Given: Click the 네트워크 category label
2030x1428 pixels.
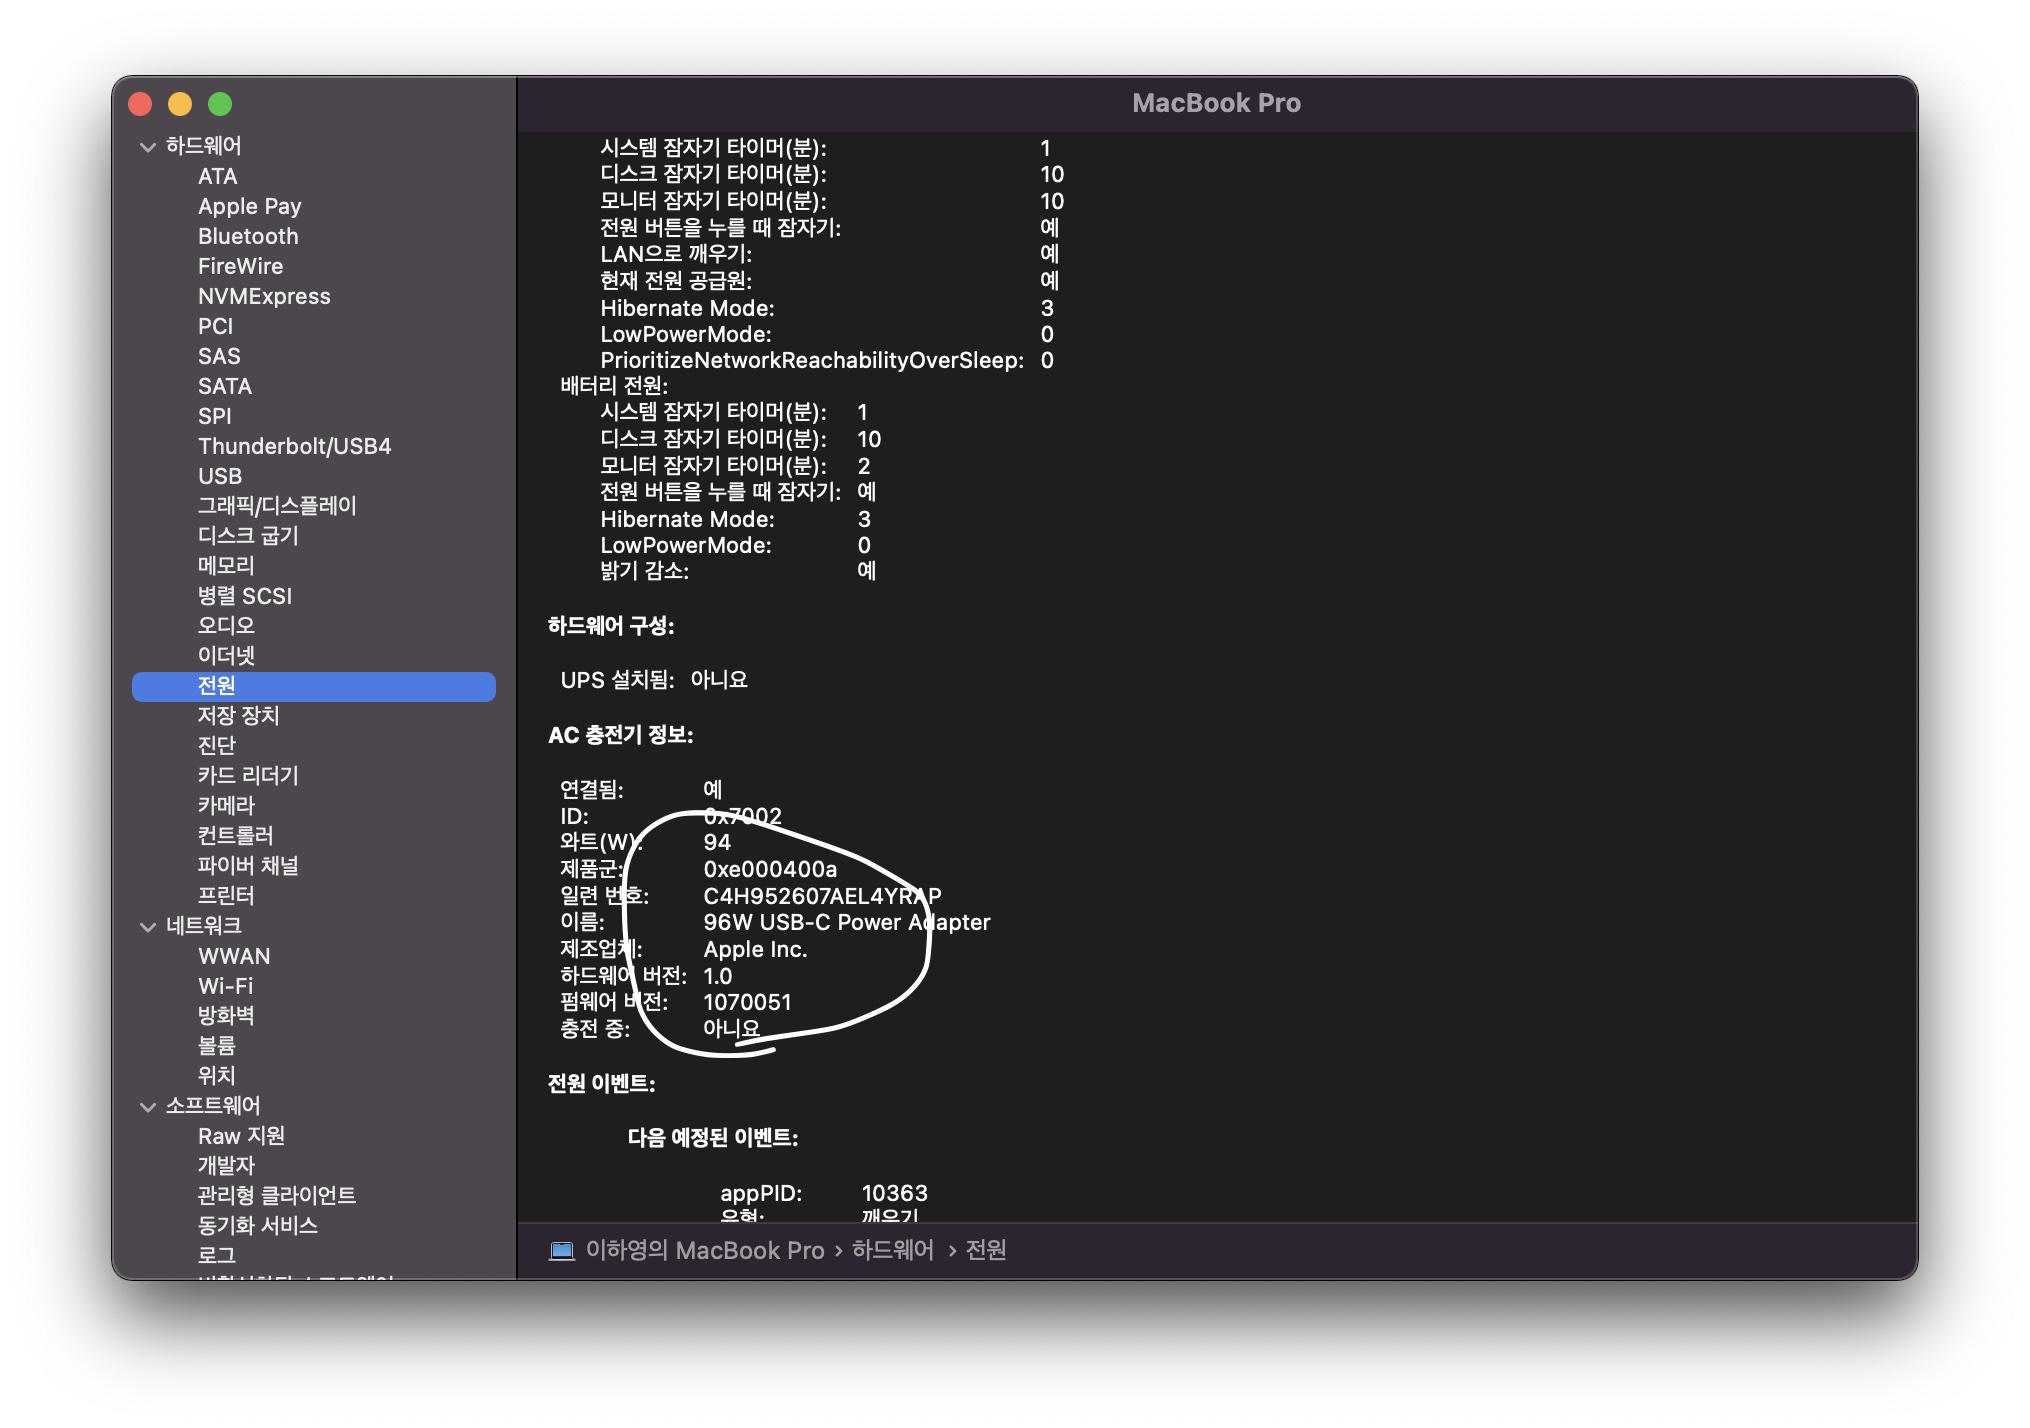Looking at the screenshot, I should pos(204,926).
